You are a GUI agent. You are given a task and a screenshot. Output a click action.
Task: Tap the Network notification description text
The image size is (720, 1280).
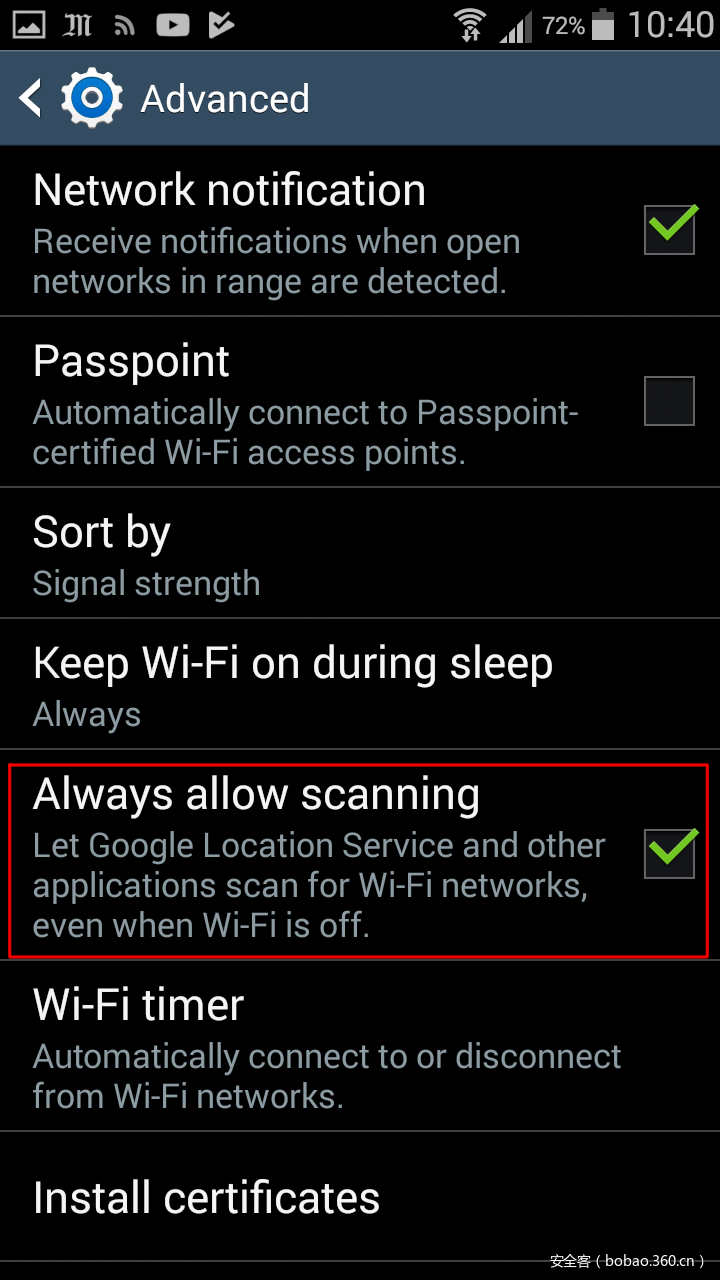(277, 262)
